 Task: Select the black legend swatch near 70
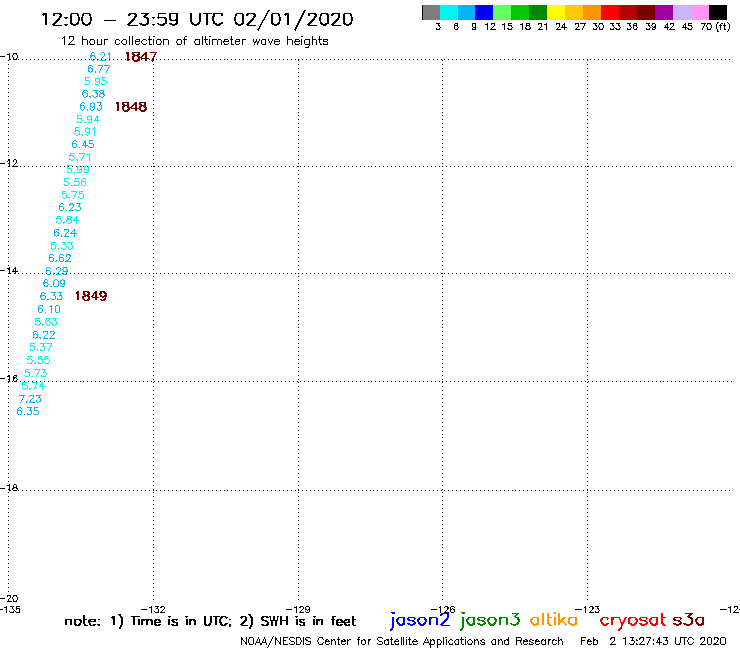(718, 12)
